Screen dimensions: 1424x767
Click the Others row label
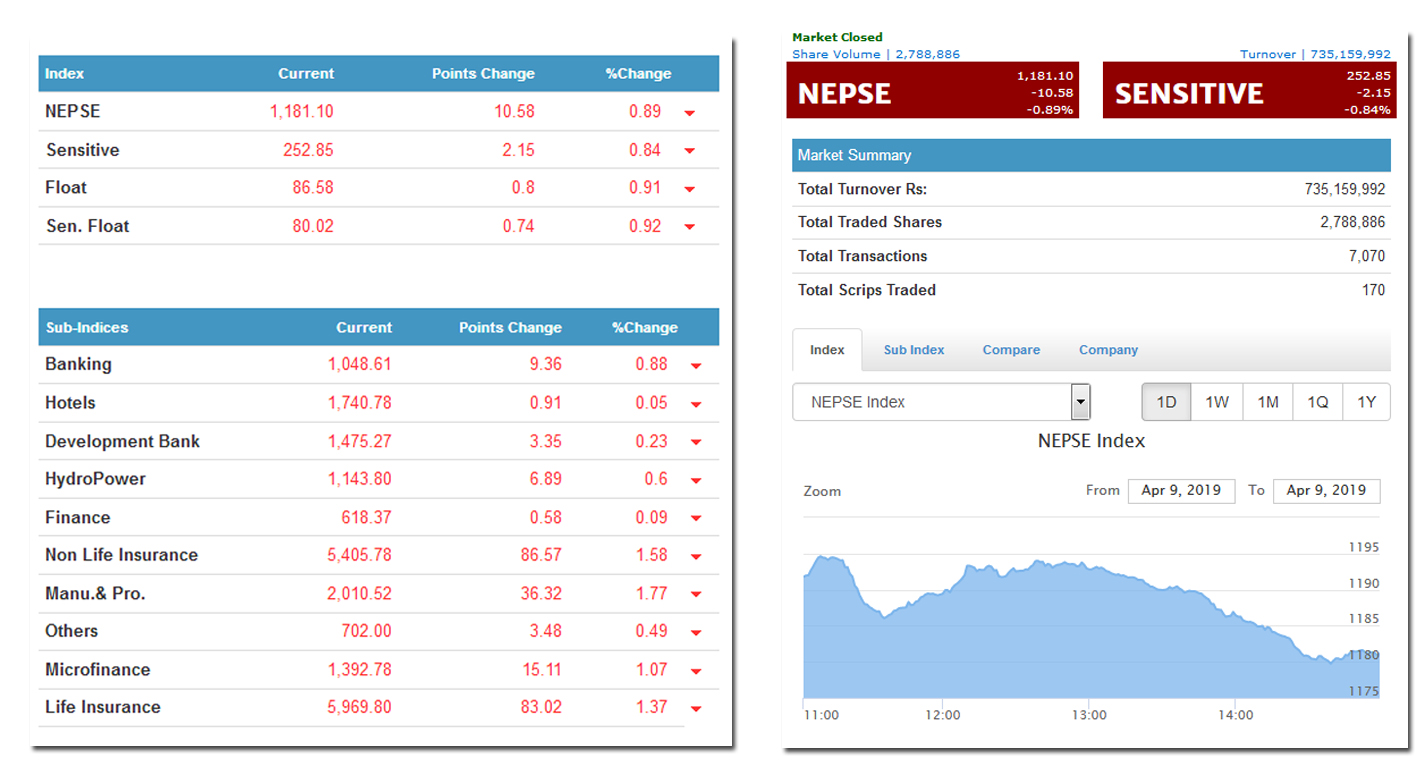71,631
